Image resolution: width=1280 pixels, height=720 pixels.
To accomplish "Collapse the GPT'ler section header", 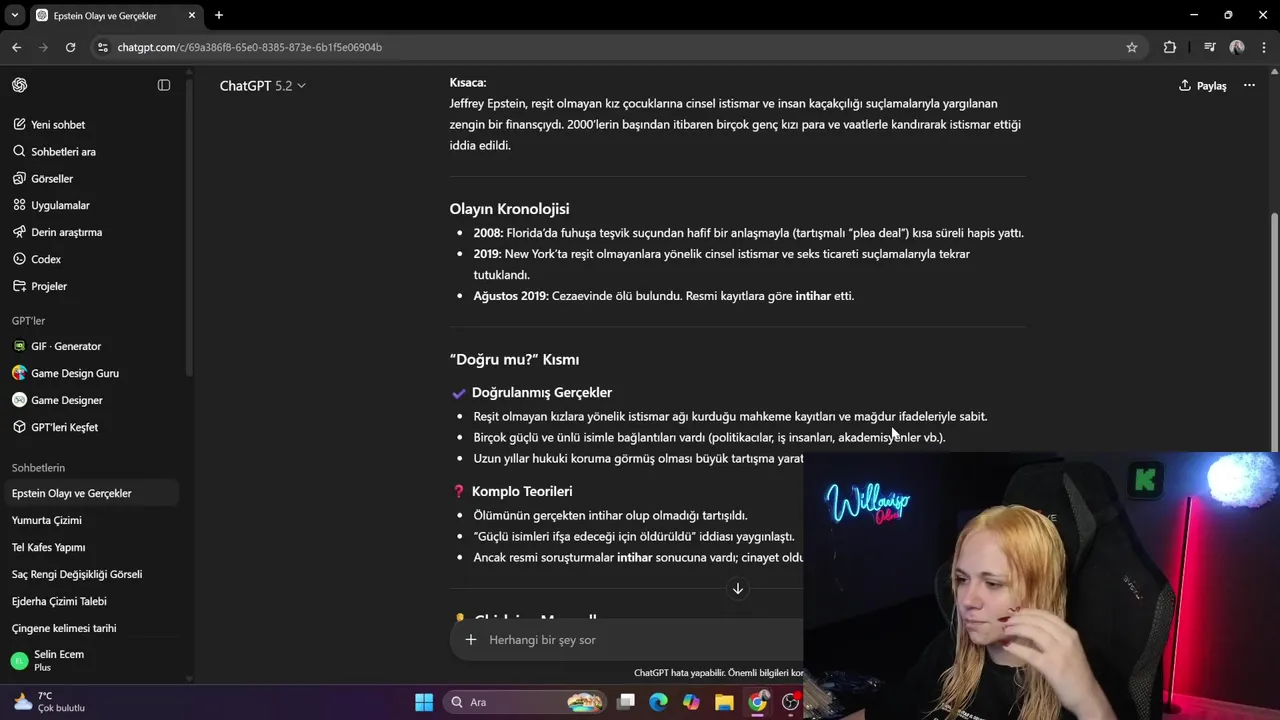I will point(29,321).
